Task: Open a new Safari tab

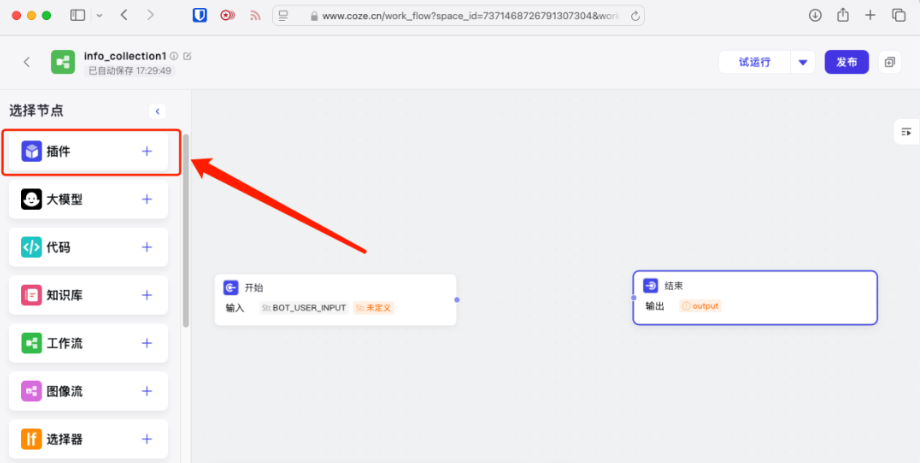Action: tap(870, 16)
